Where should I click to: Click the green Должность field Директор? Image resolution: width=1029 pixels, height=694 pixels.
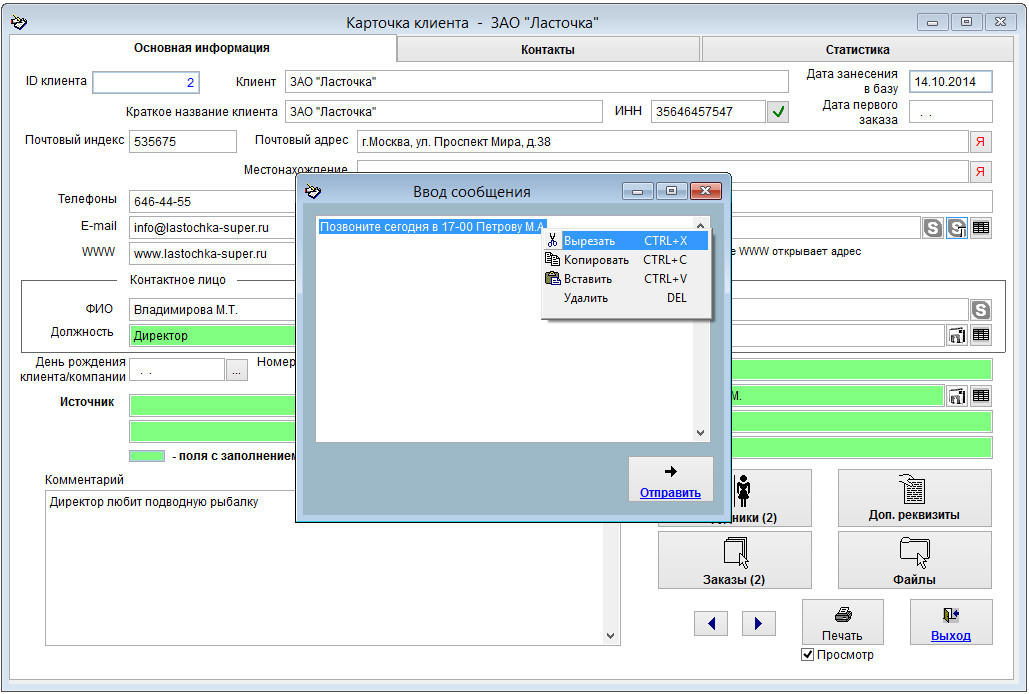pyautogui.click(x=213, y=336)
